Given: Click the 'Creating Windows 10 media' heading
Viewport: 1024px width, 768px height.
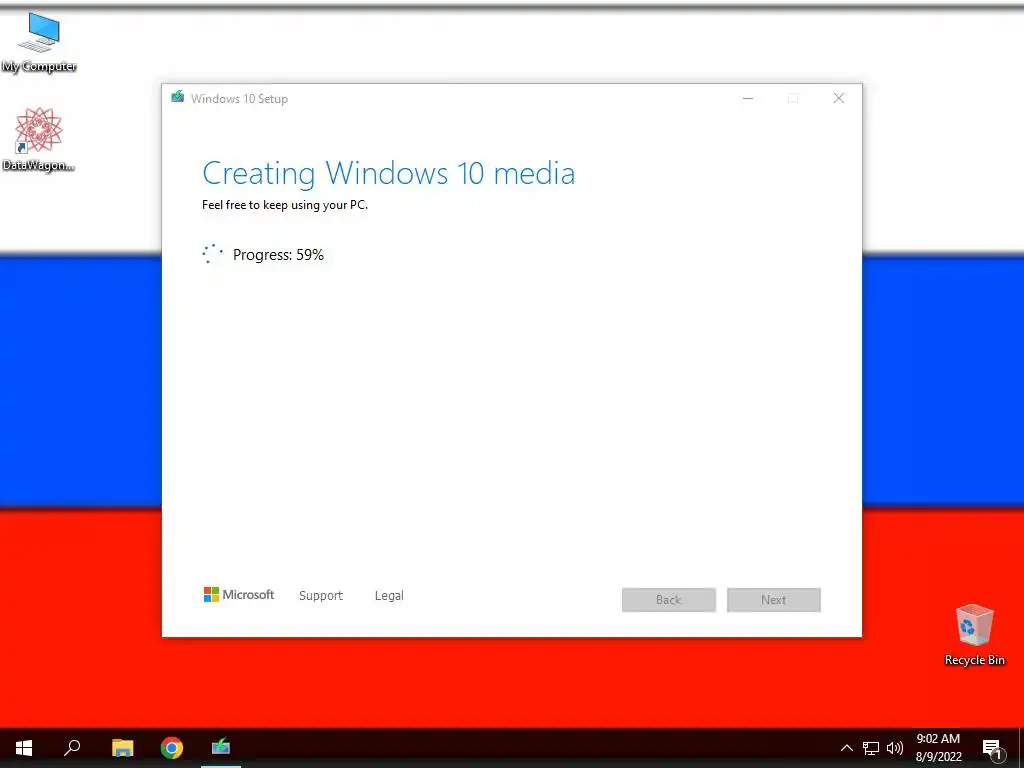Looking at the screenshot, I should click(x=389, y=174).
